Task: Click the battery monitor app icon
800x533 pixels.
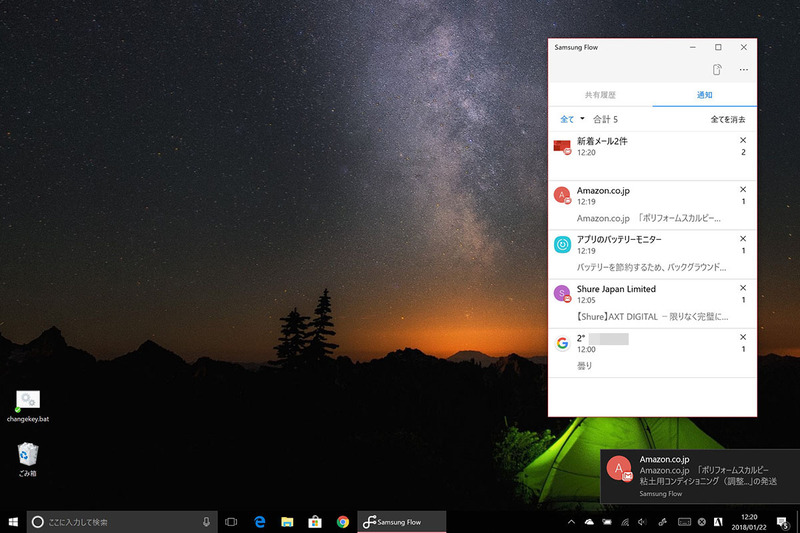Action: tap(562, 244)
